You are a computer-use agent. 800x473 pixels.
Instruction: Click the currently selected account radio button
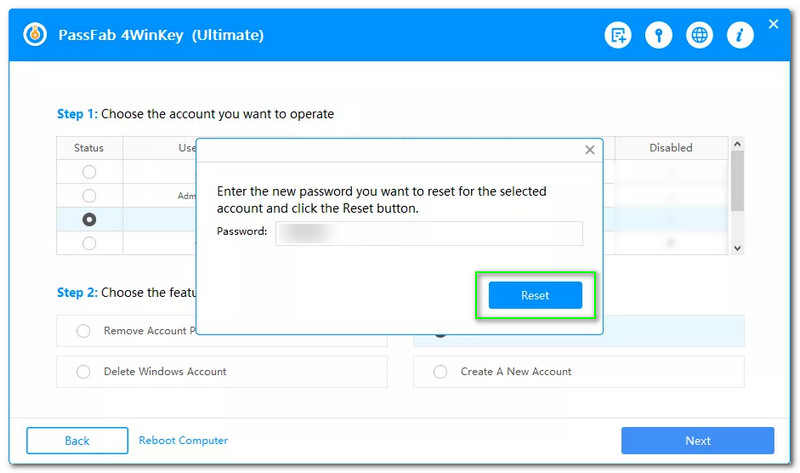[89, 219]
